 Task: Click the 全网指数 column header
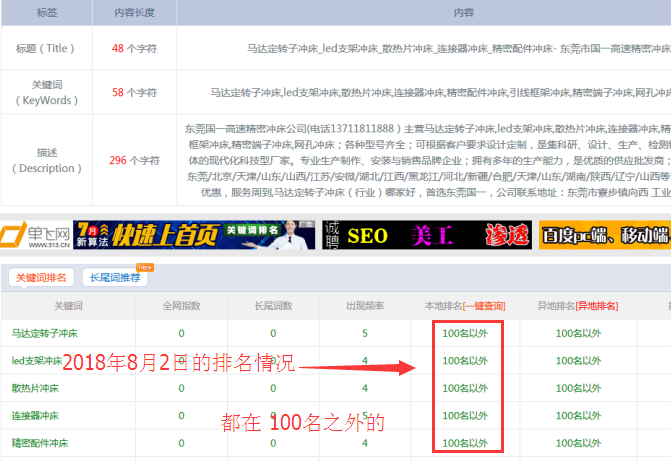tap(180, 305)
